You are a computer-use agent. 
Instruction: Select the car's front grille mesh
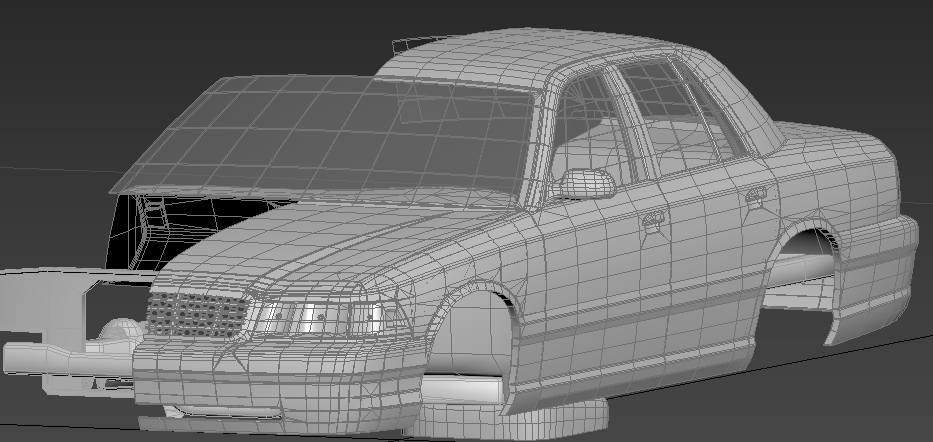point(197,315)
